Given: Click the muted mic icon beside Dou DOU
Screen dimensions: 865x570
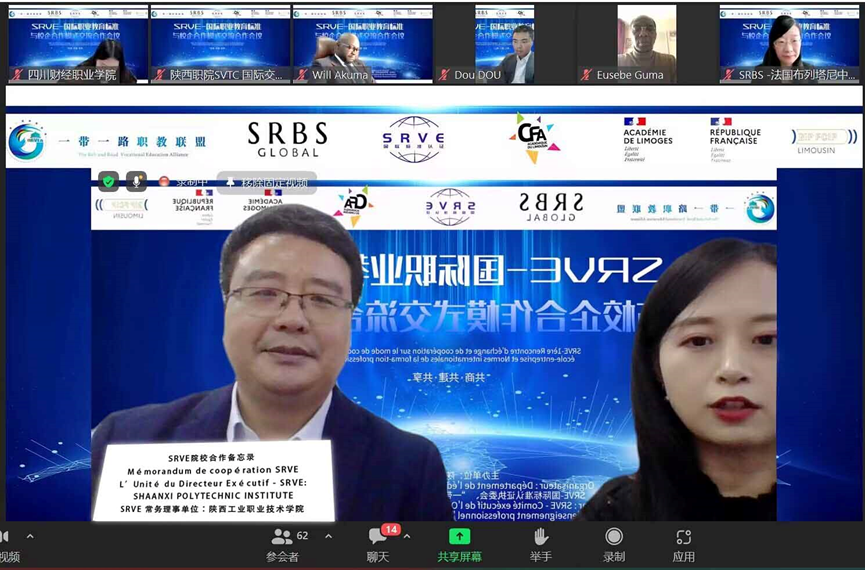Looking at the screenshot, I should point(444,75).
